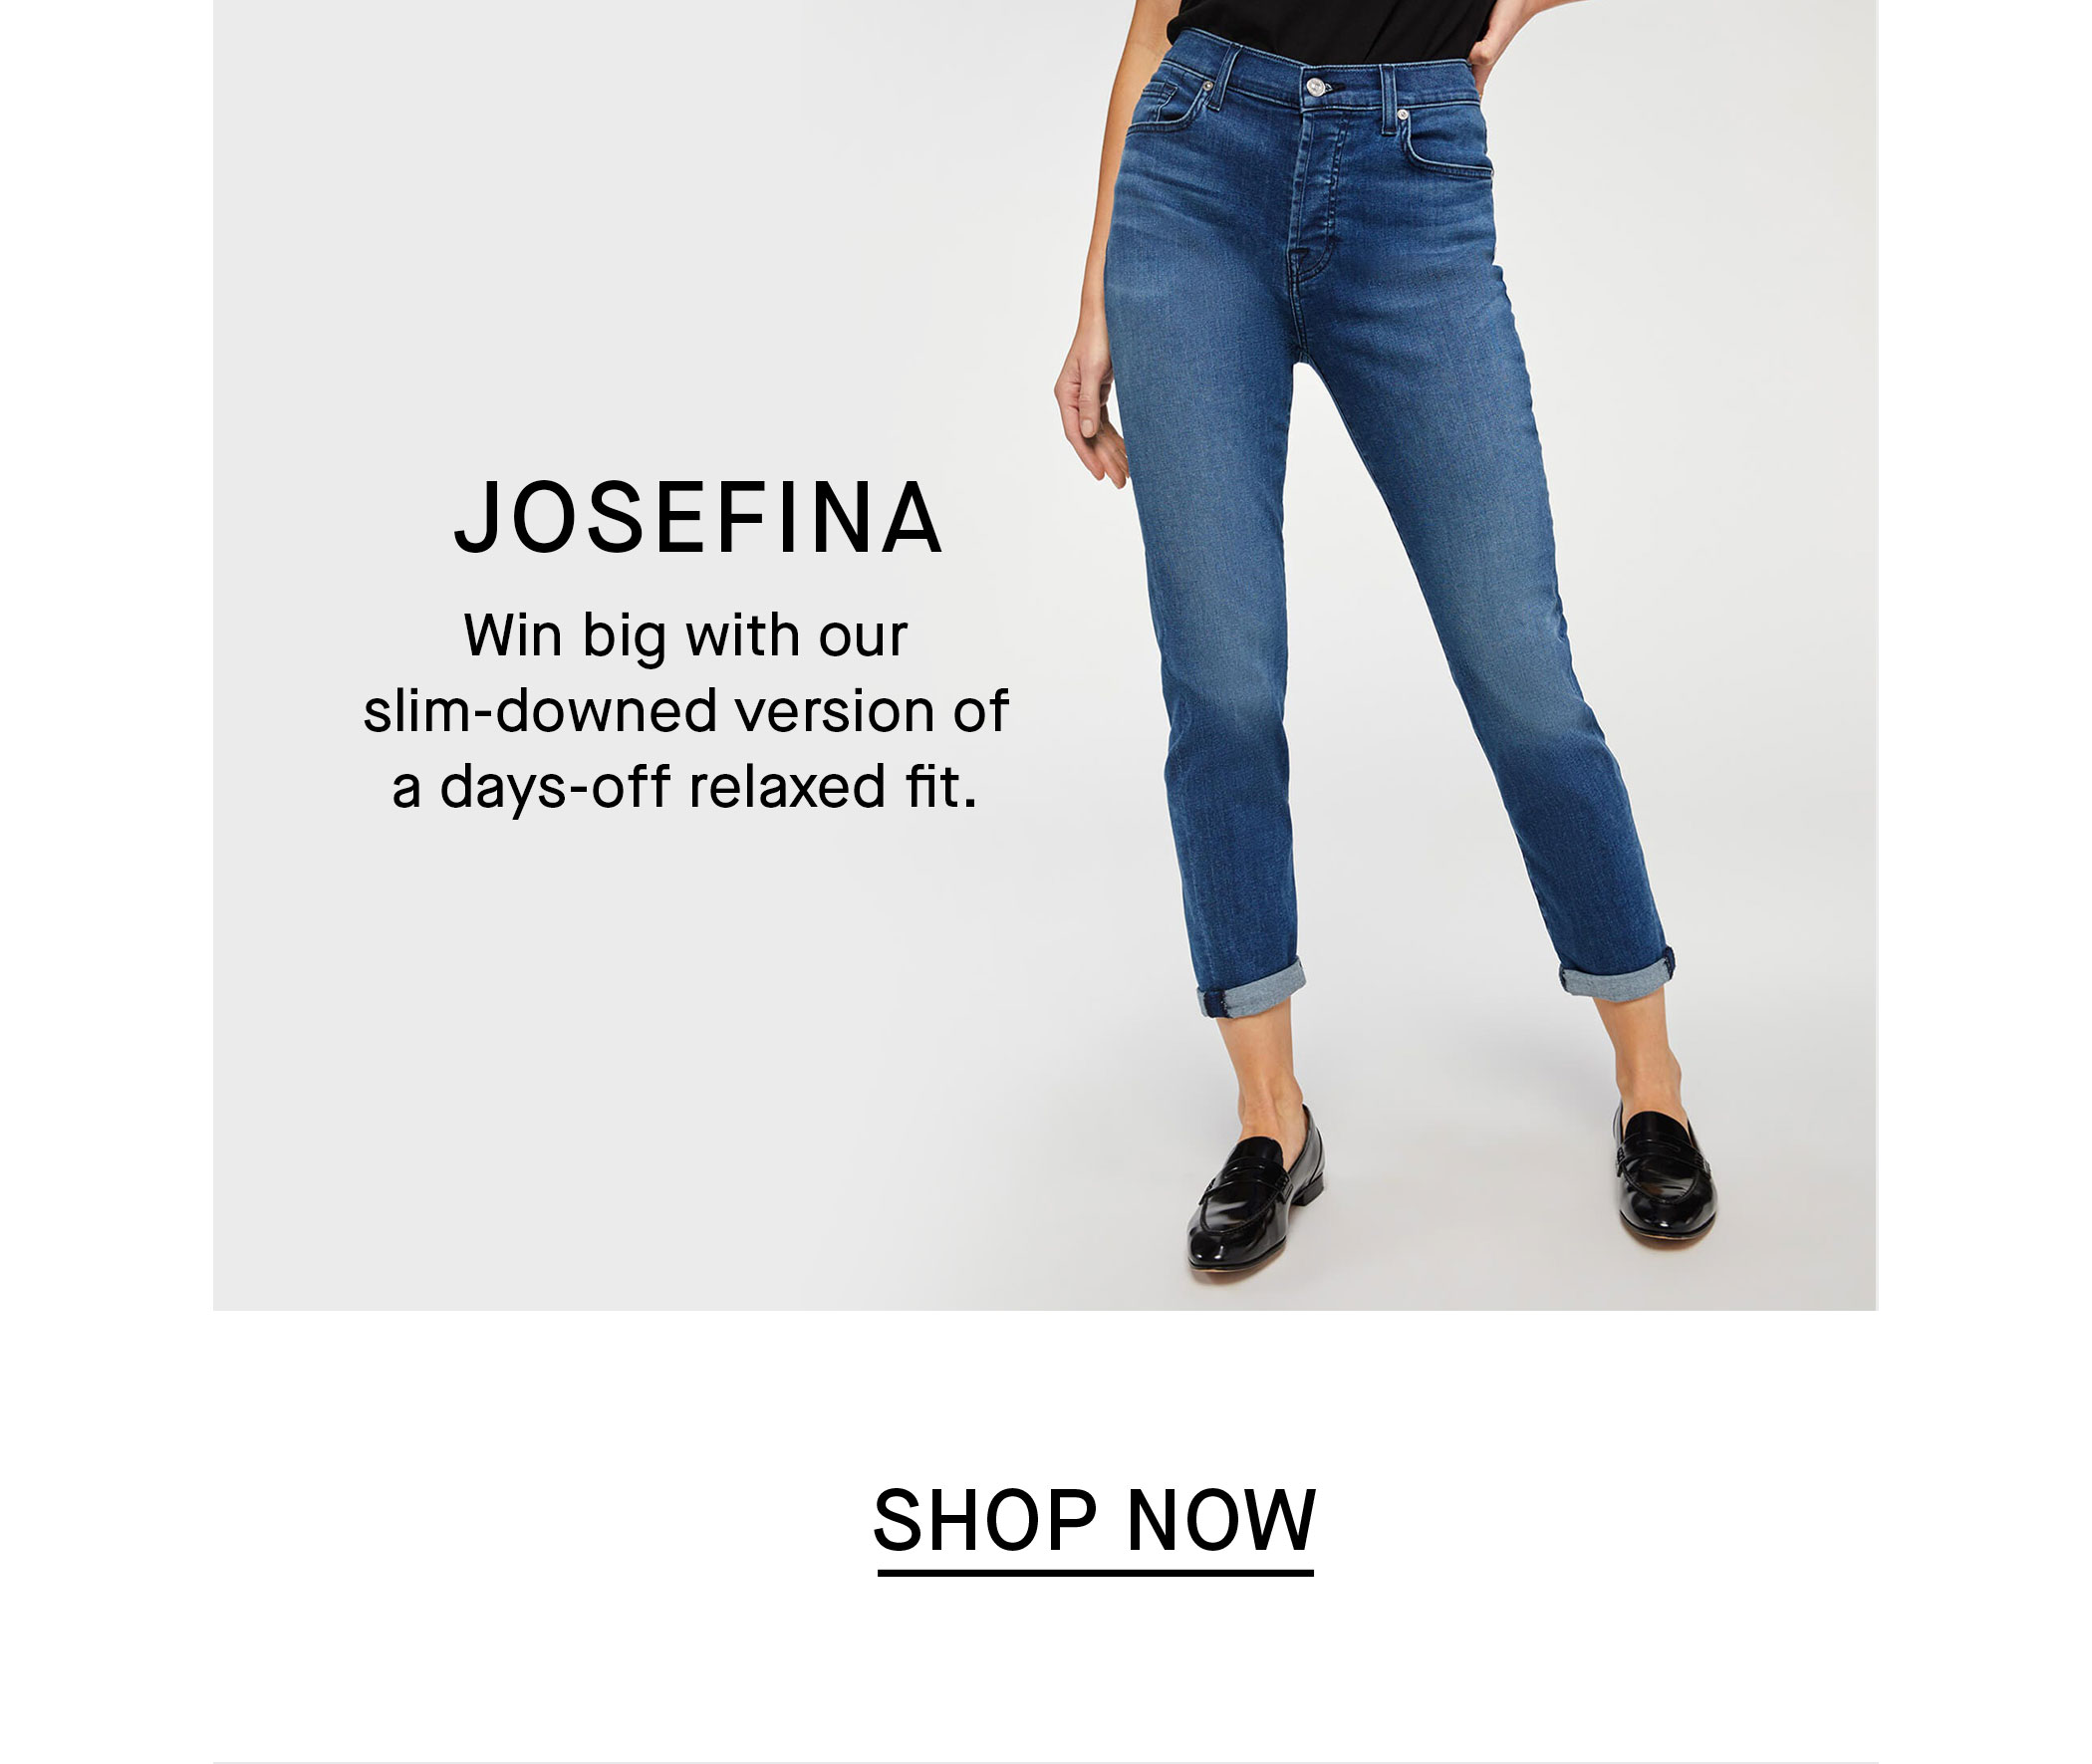The width and height of the screenshot is (2092, 1764).
Task: Select the JOSEFINA heading text
Action: point(698,517)
